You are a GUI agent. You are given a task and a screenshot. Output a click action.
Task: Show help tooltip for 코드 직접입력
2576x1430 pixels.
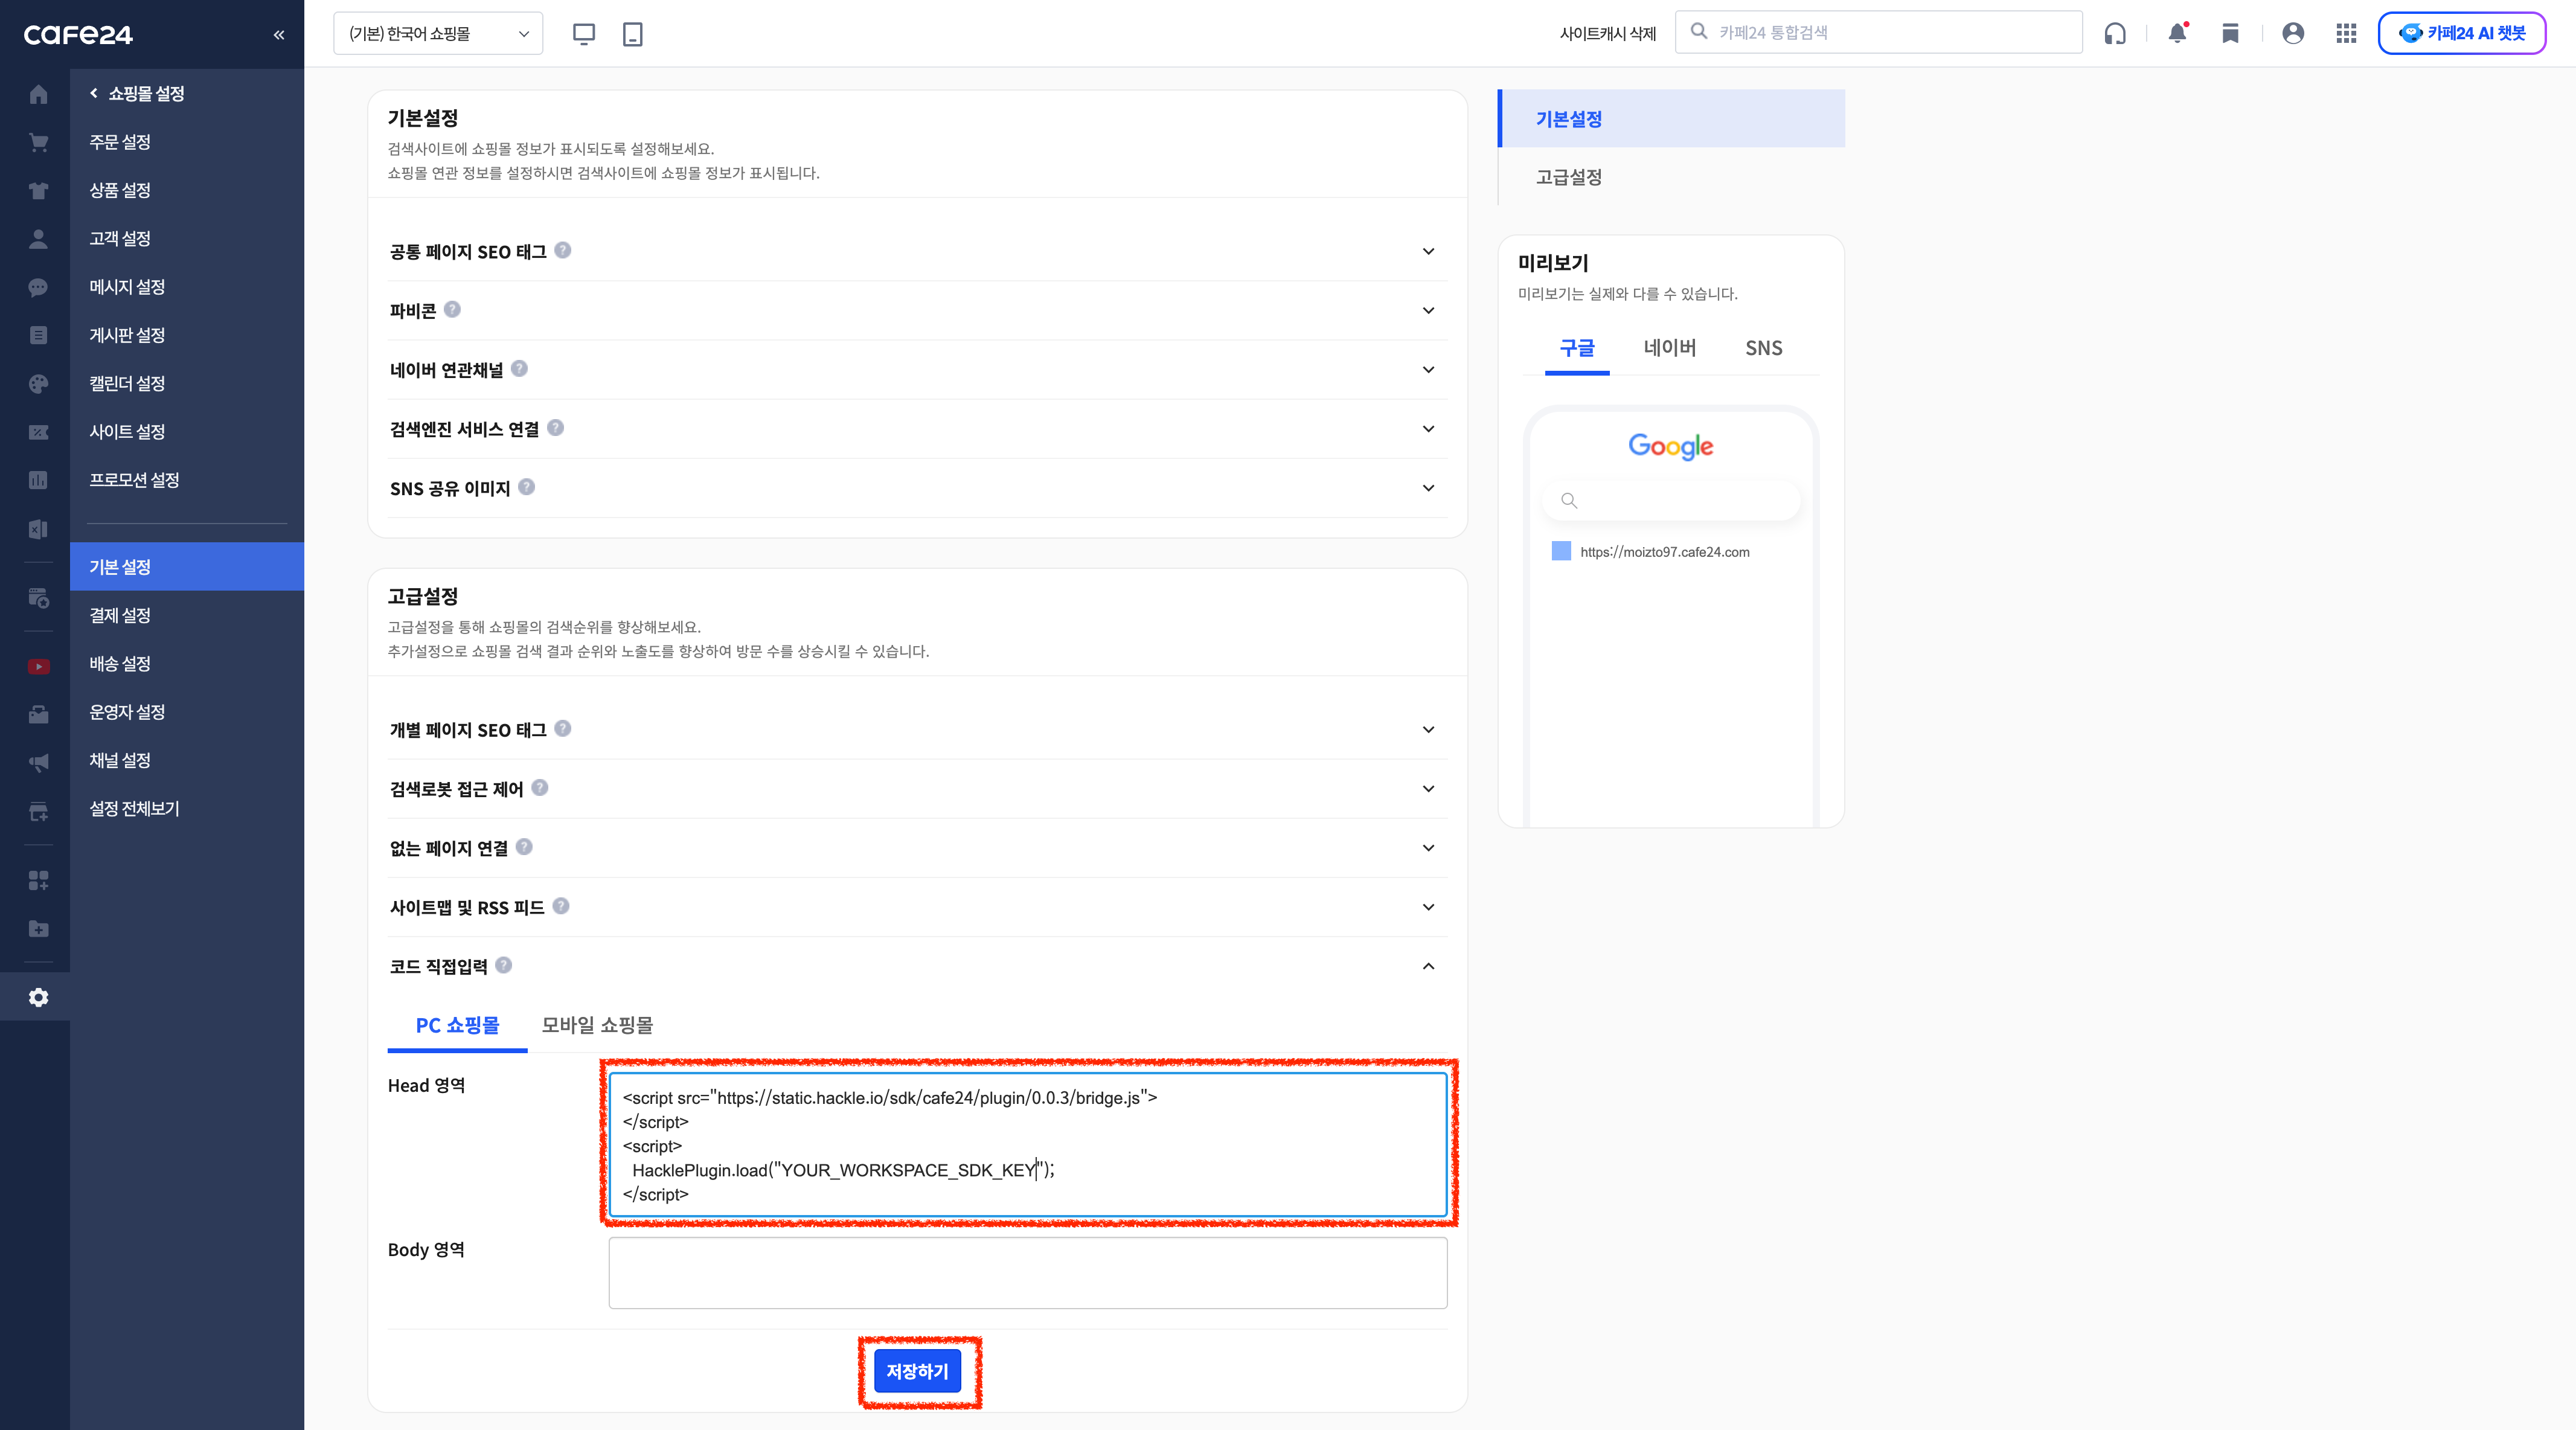[x=504, y=965]
